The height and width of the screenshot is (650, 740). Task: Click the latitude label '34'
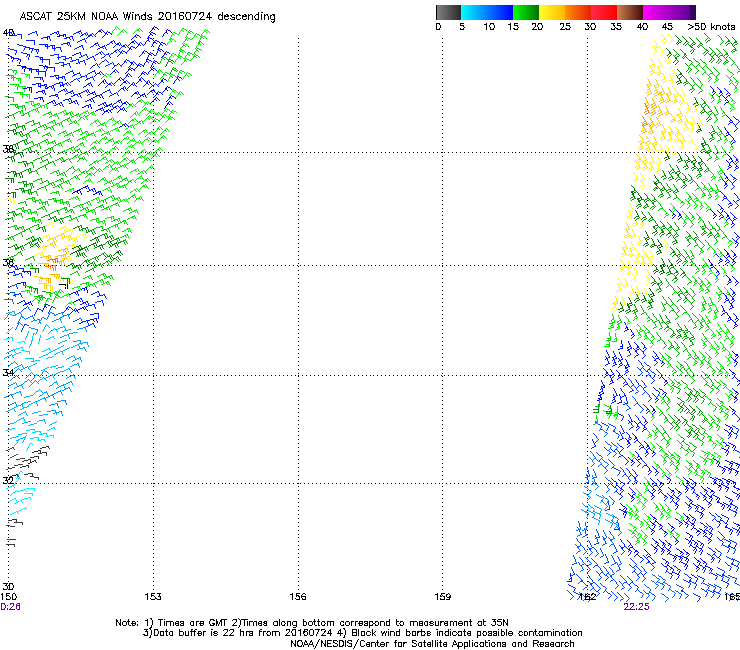[x=8, y=372]
